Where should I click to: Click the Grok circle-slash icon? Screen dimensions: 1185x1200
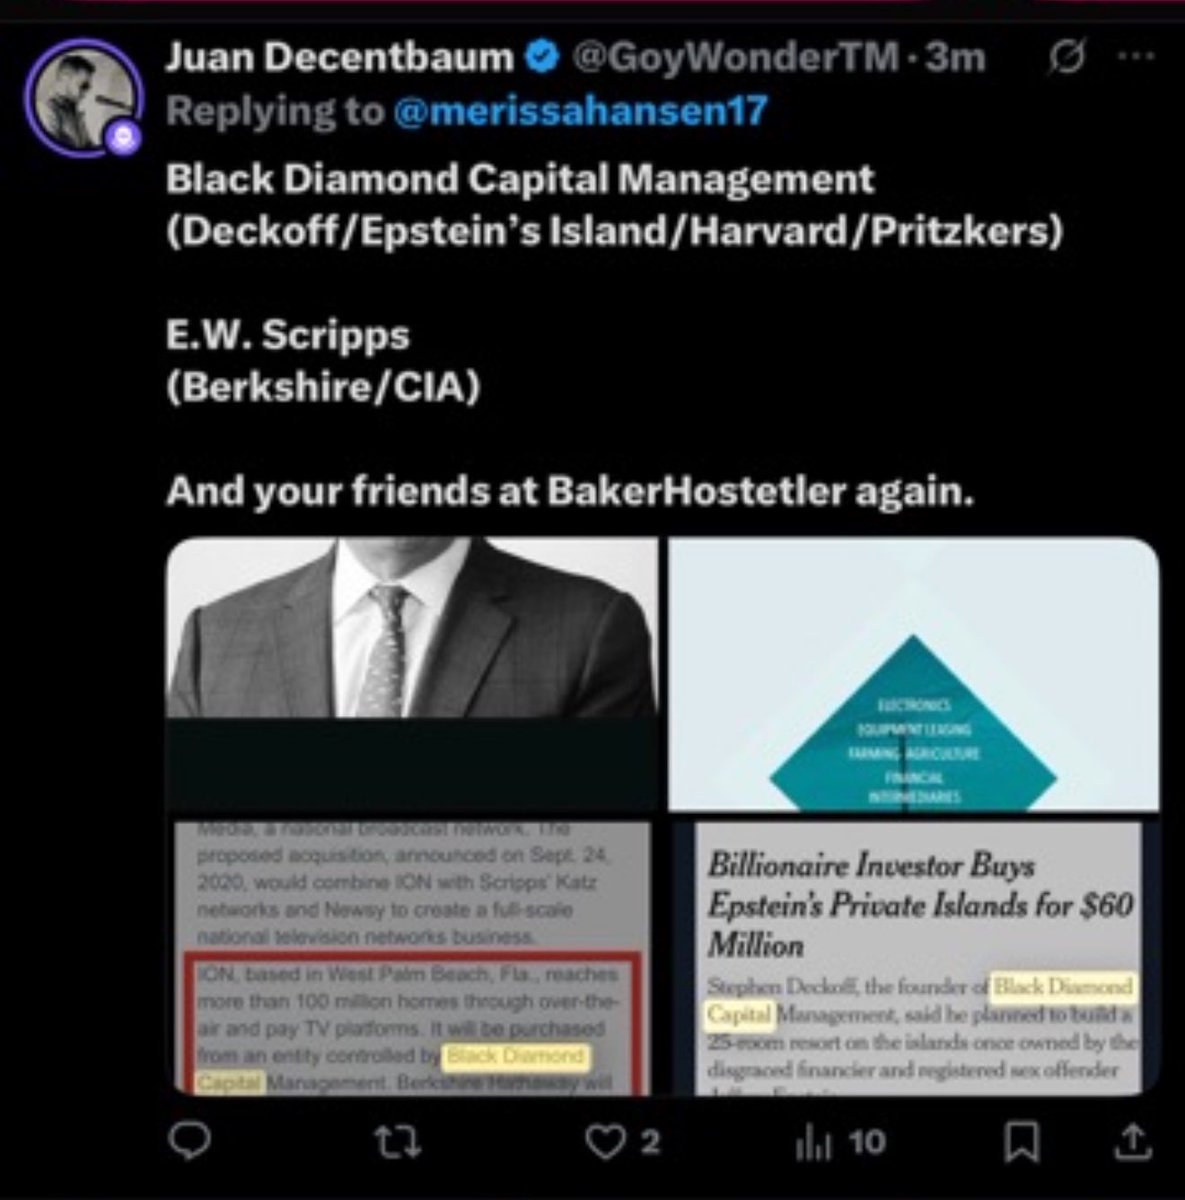coord(1067,60)
